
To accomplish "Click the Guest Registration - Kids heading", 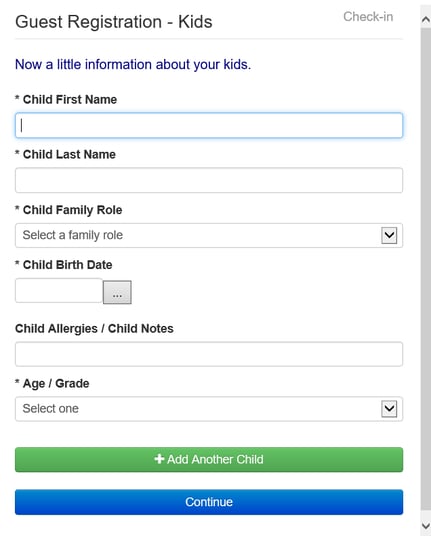I will pyautogui.click(x=114, y=22).
